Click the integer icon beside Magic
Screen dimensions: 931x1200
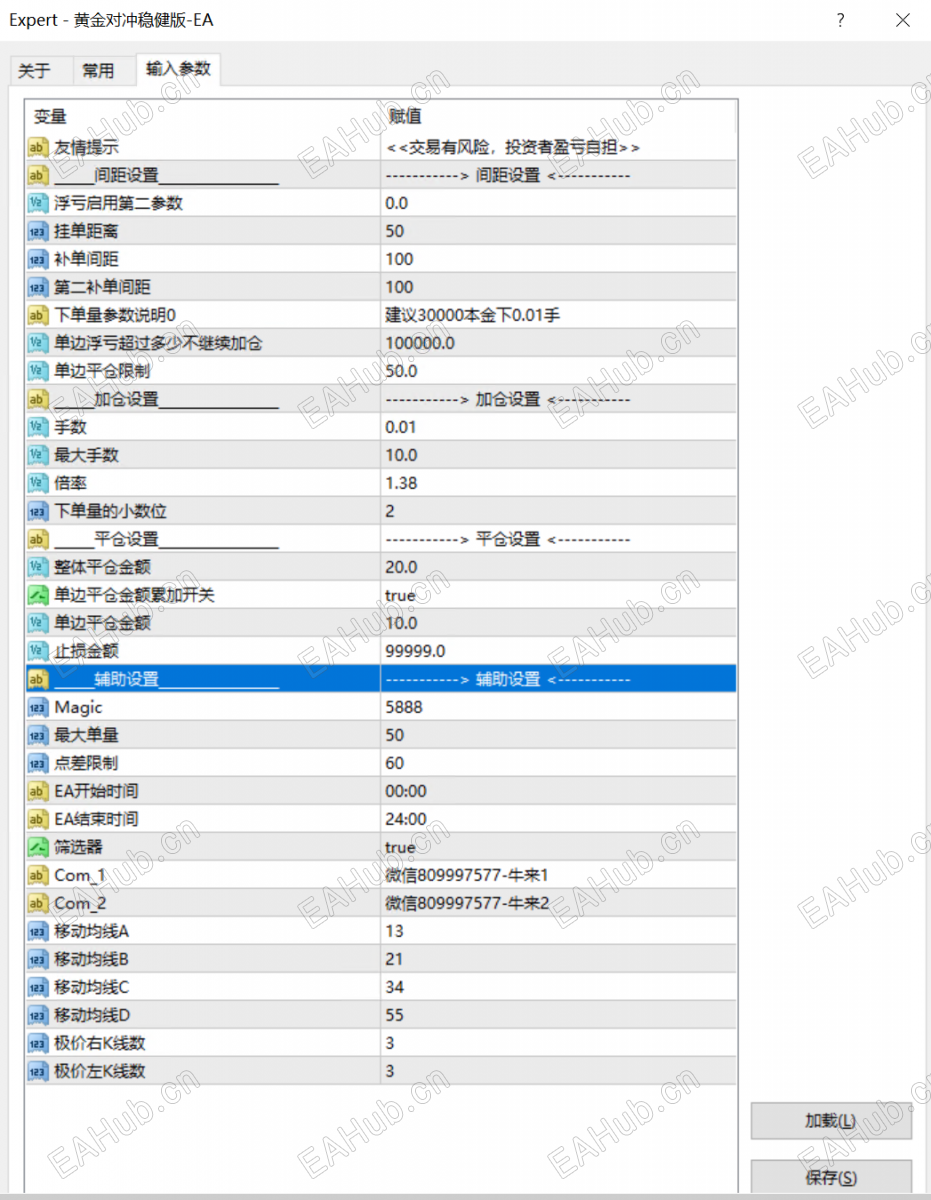click(38, 707)
